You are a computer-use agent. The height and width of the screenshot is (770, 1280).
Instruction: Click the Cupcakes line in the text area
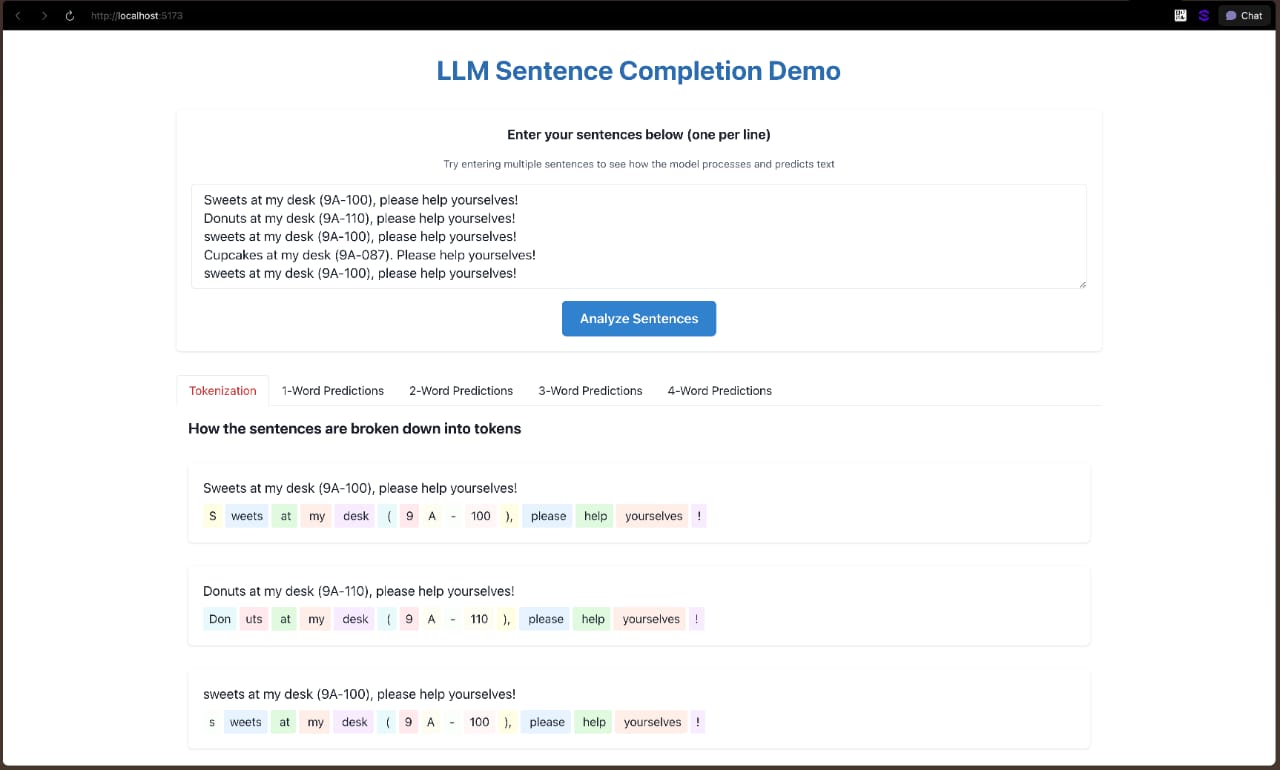pos(370,255)
